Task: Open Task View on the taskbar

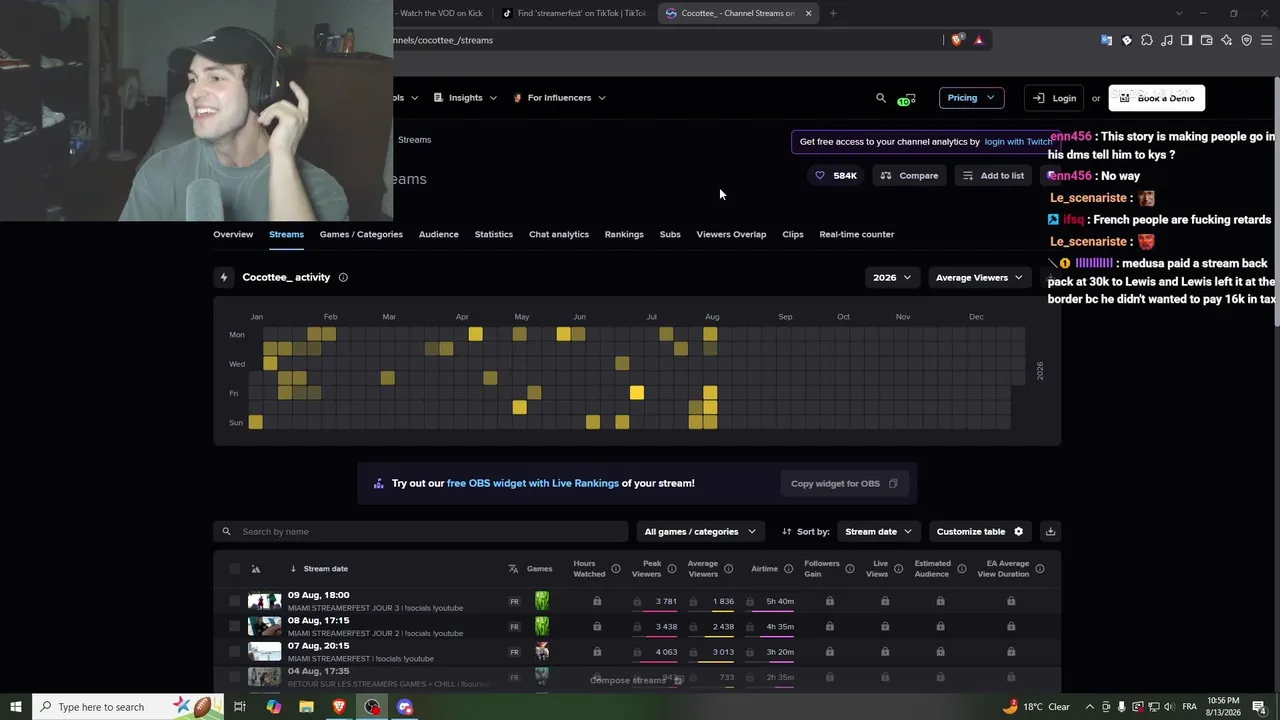Action: (x=240, y=707)
